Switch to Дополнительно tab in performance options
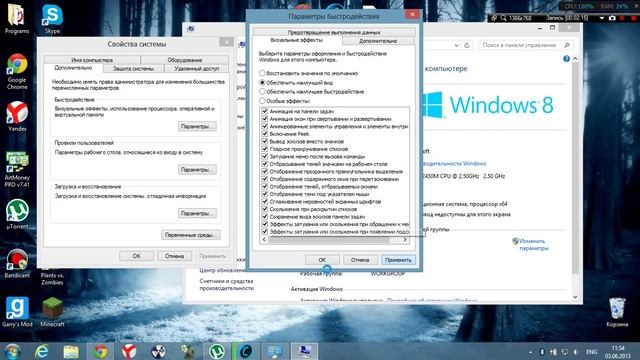This screenshot has width=640, height=360. pyautogui.click(x=378, y=41)
